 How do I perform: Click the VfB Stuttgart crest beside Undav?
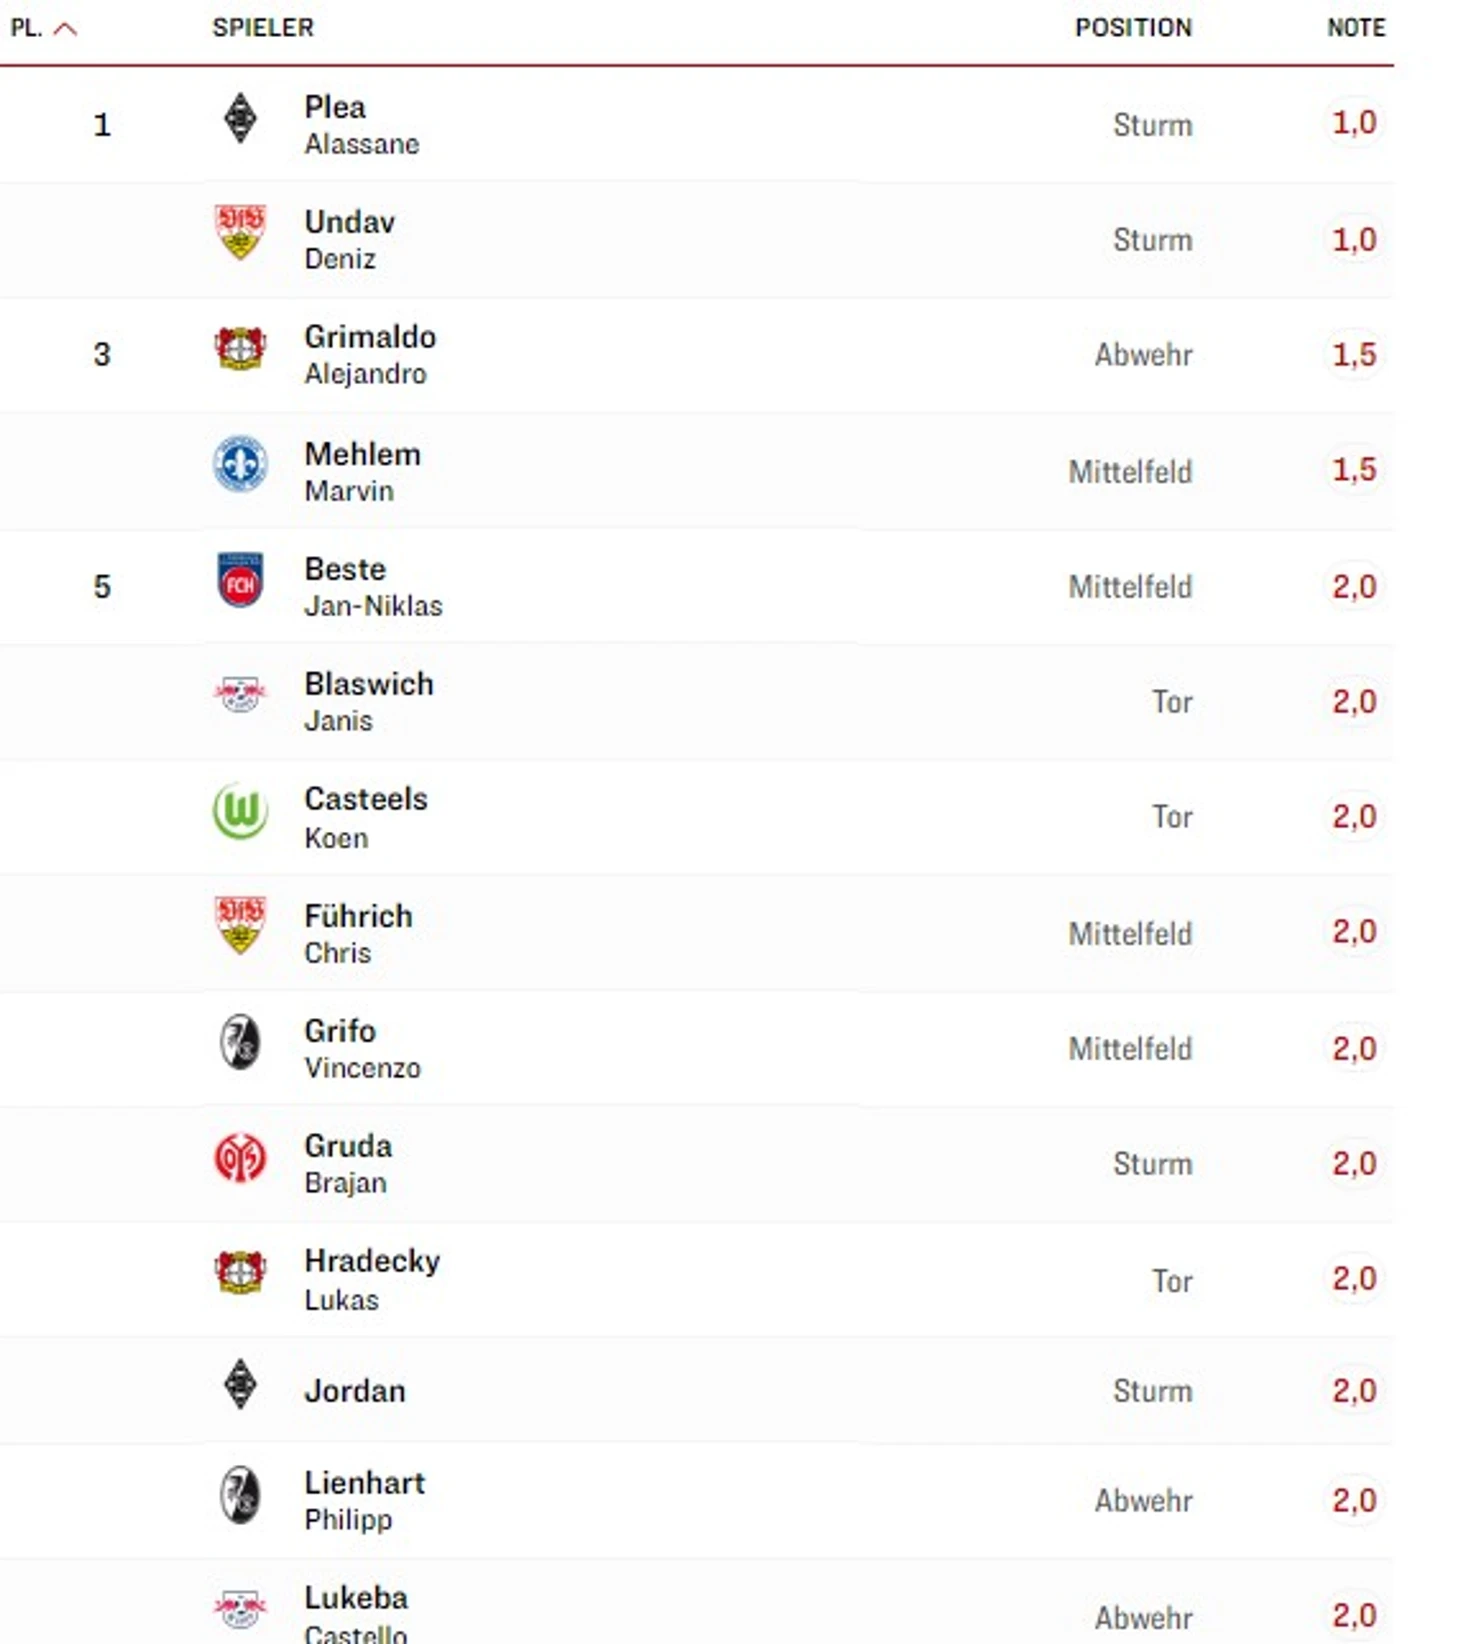click(240, 232)
